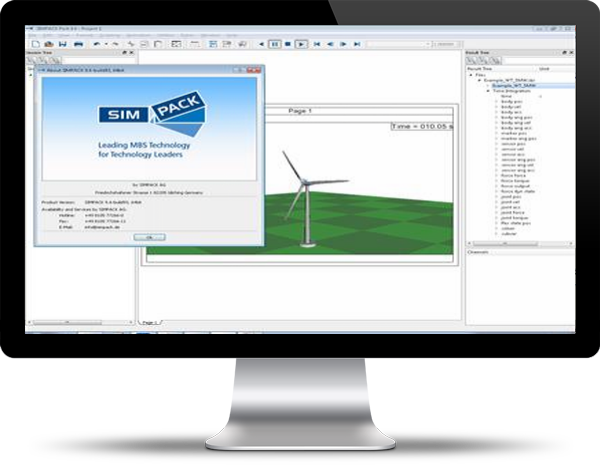Select the force torque row
The image size is (600, 466).
[x=515, y=181]
